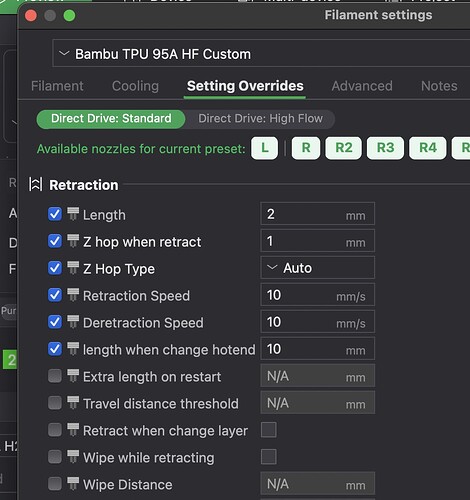Viewport: 470px width, 500px height.
Task: Click the nozzle icon beside Retraction Speed
Action: coord(73,295)
